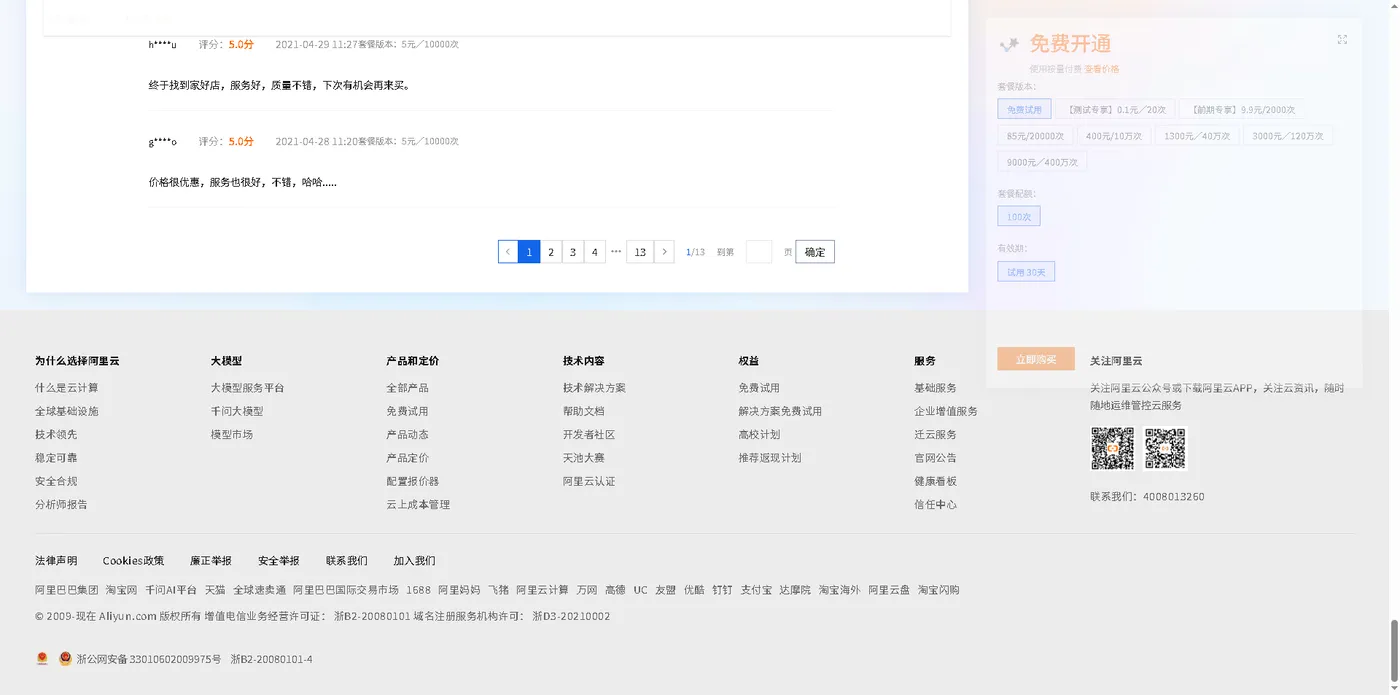Select 【前期专享】9.9元/2000次 package
This screenshot has height=695, width=1400.
click(1242, 109)
